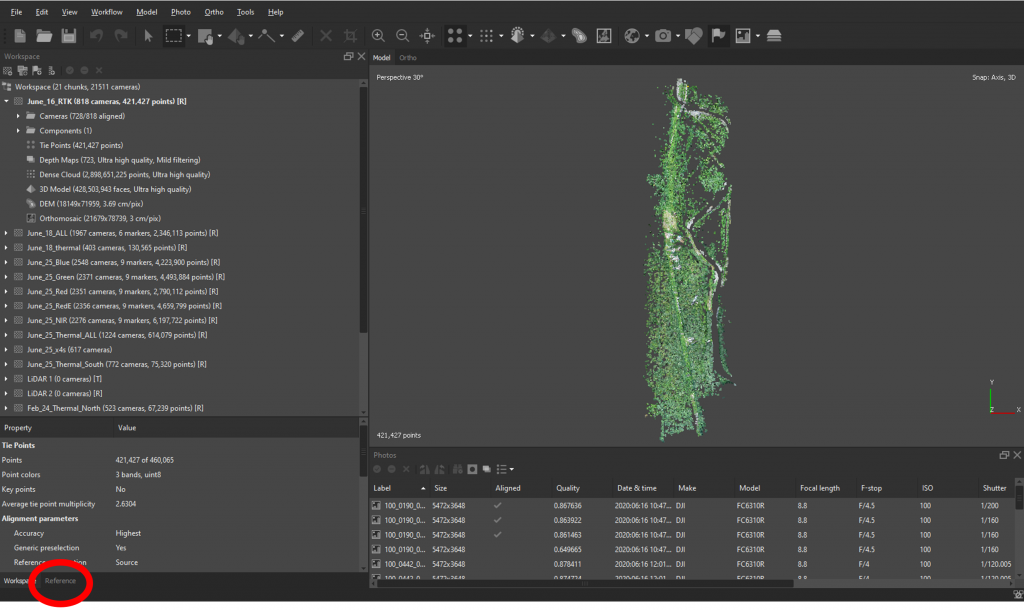Enable selected cameras in the Photos pane

coord(378,469)
